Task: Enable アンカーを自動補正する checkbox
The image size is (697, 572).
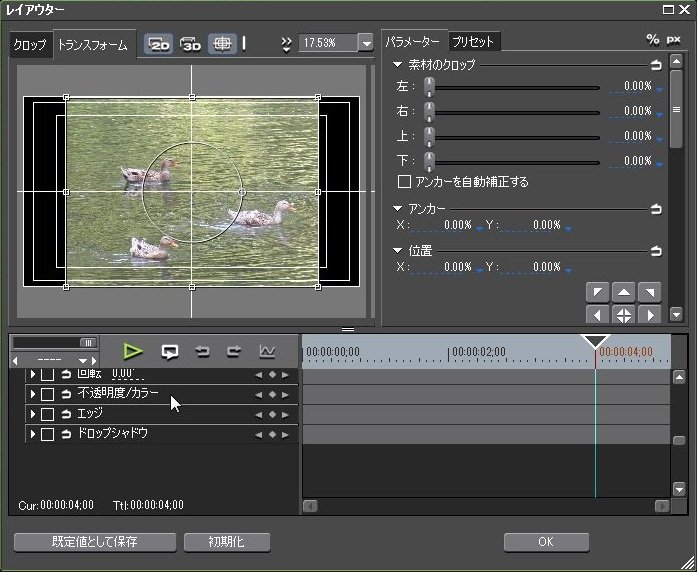Action: 404,181
